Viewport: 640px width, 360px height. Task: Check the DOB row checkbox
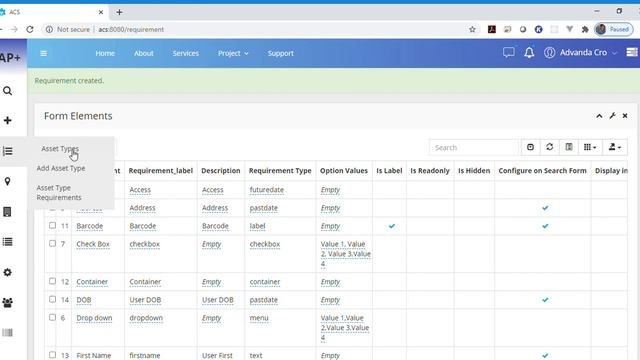click(x=52, y=299)
